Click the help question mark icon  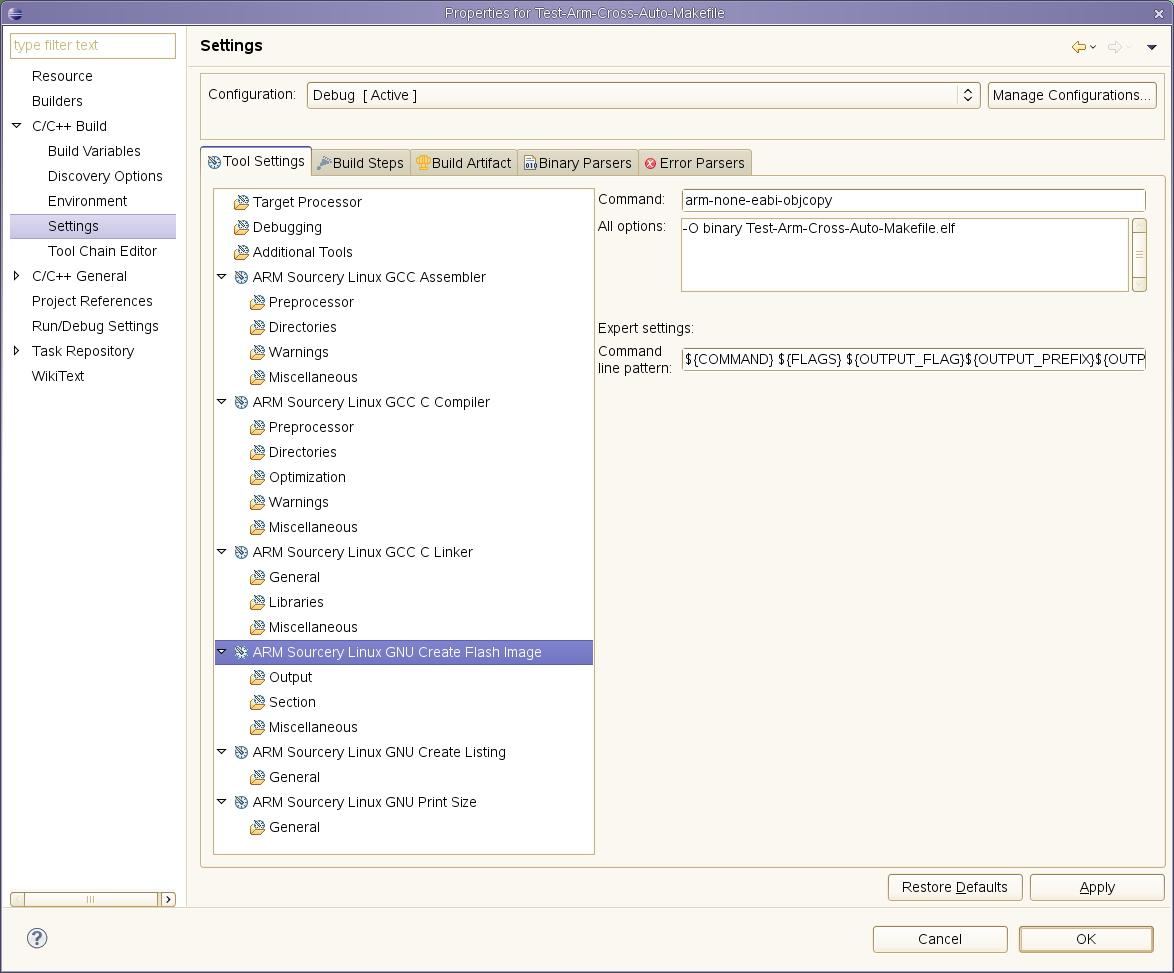(x=37, y=938)
